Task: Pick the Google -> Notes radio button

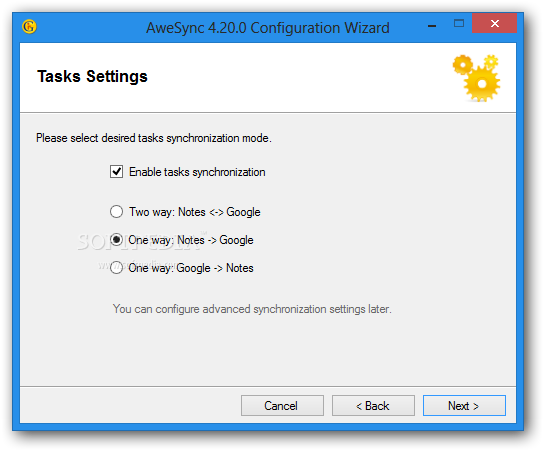Action: [116, 268]
